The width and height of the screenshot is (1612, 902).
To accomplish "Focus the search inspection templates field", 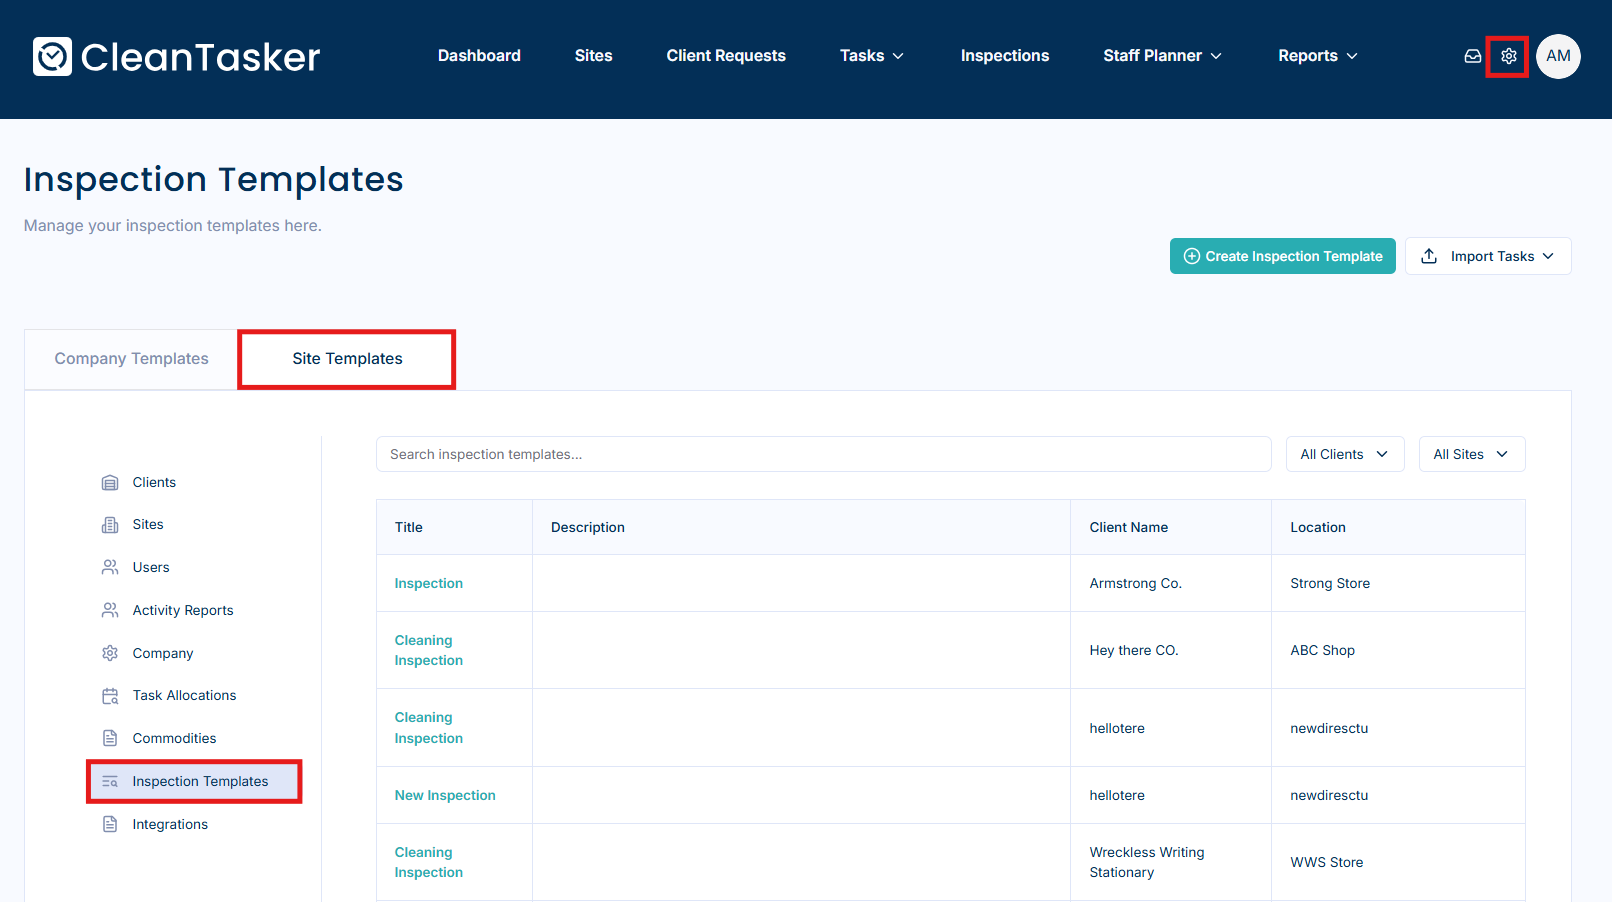I will click(823, 454).
